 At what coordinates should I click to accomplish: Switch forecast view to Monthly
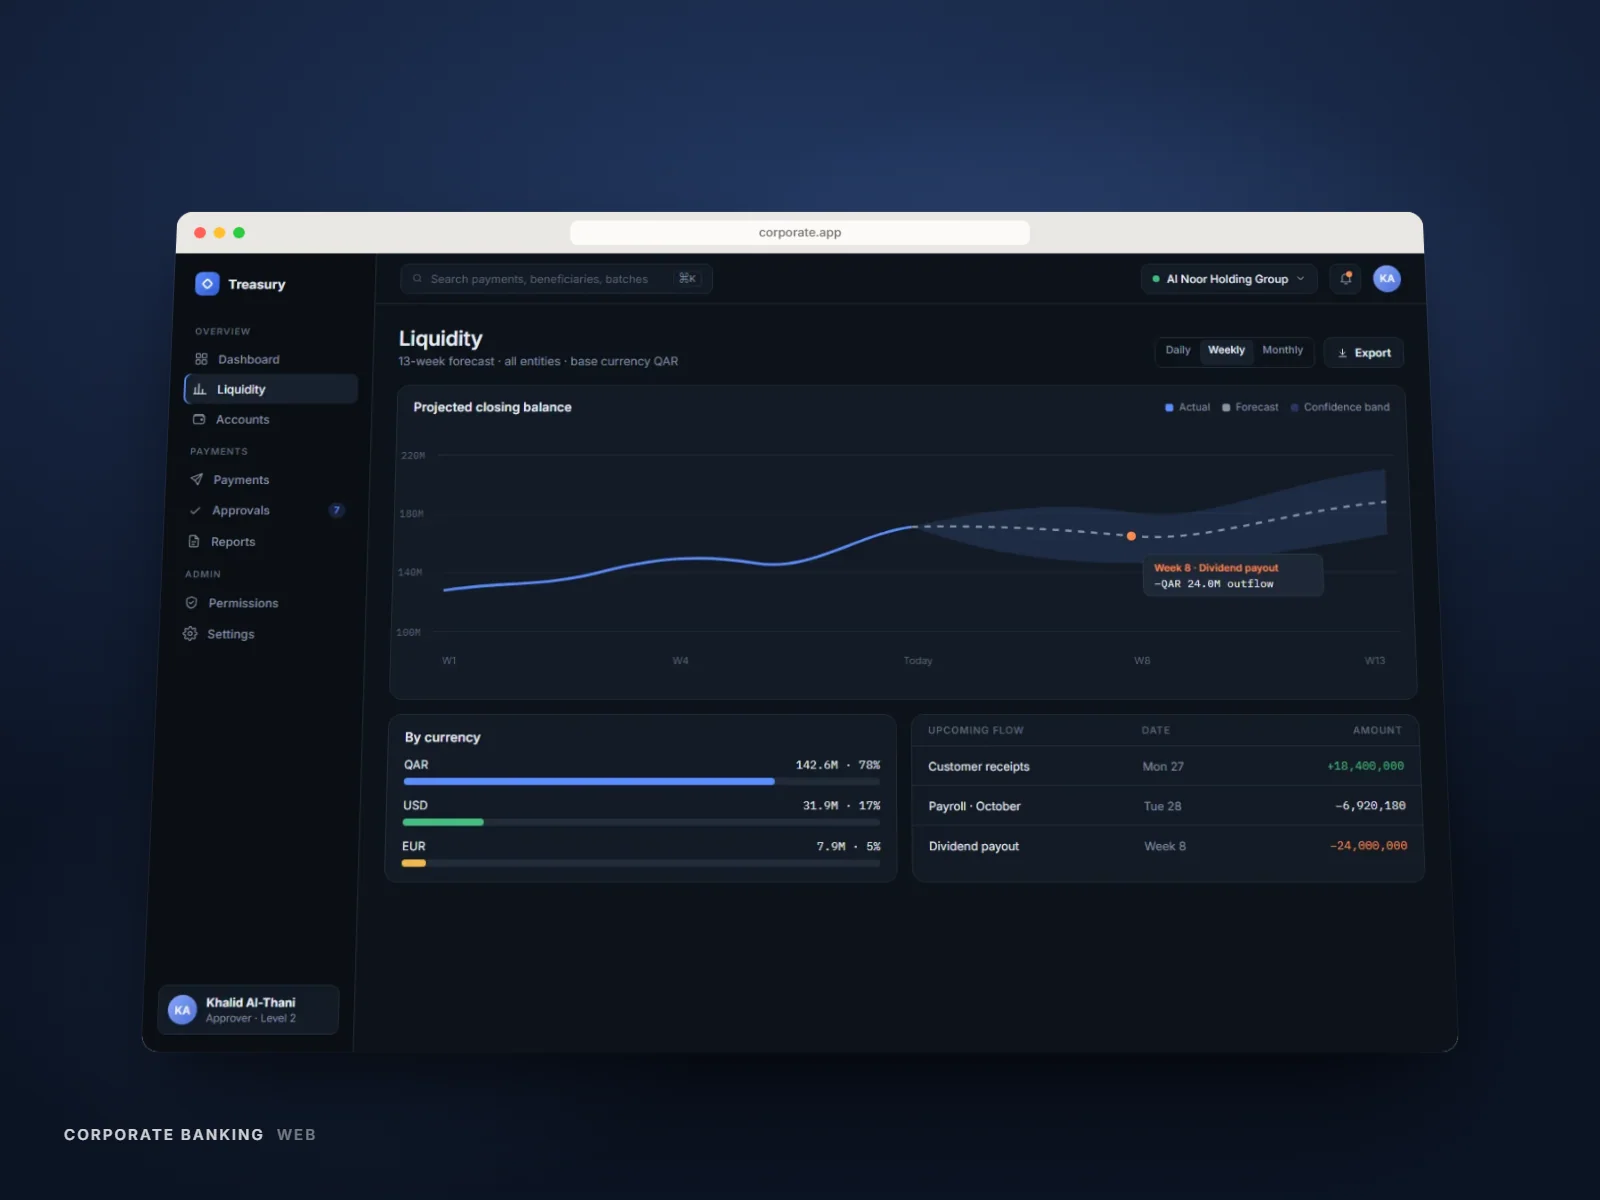point(1282,350)
